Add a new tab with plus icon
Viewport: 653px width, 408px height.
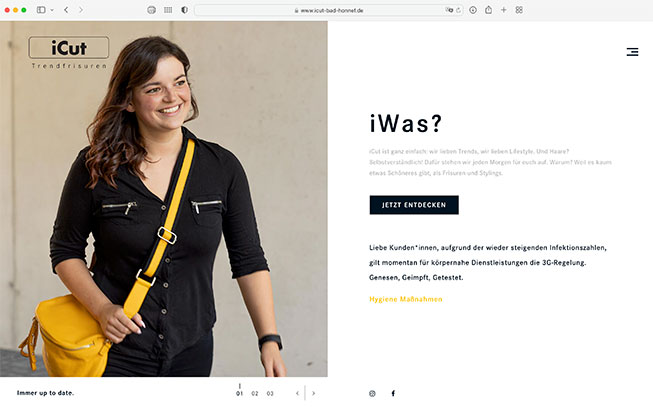tap(503, 10)
